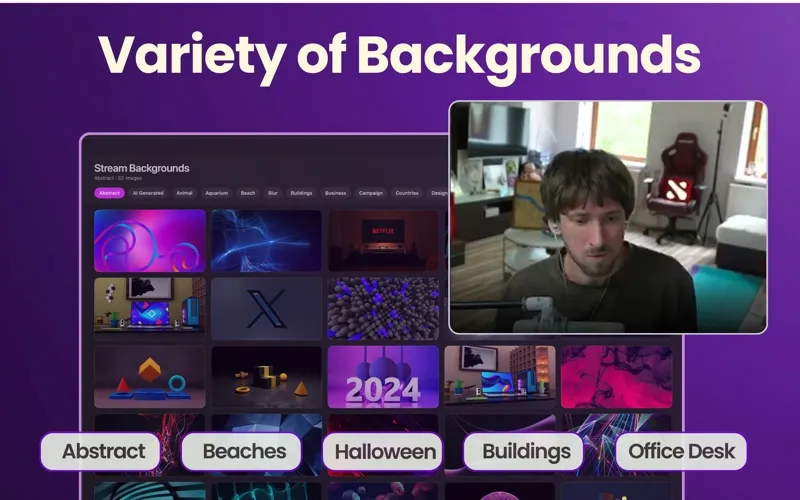Pick the X logo background thumbnail
The image size is (800, 500).
266,309
